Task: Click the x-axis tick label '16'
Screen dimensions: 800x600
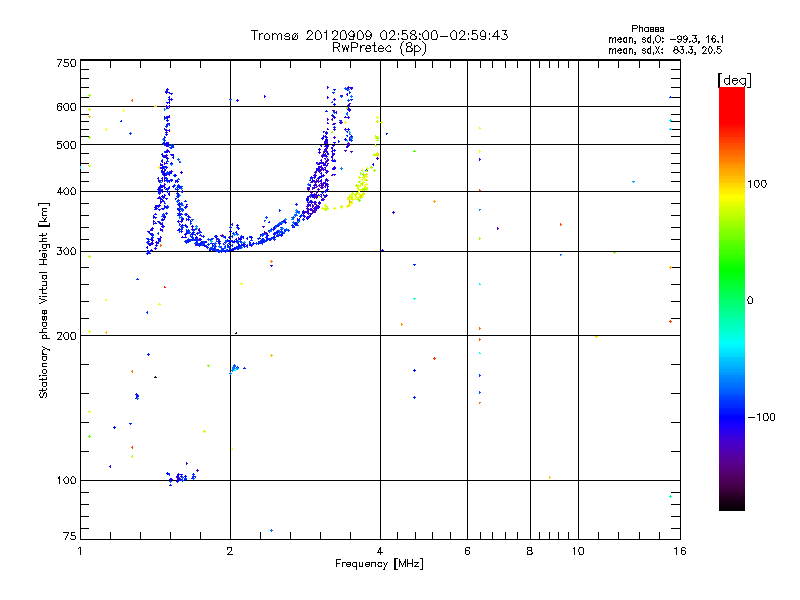Action: pos(680,551)
